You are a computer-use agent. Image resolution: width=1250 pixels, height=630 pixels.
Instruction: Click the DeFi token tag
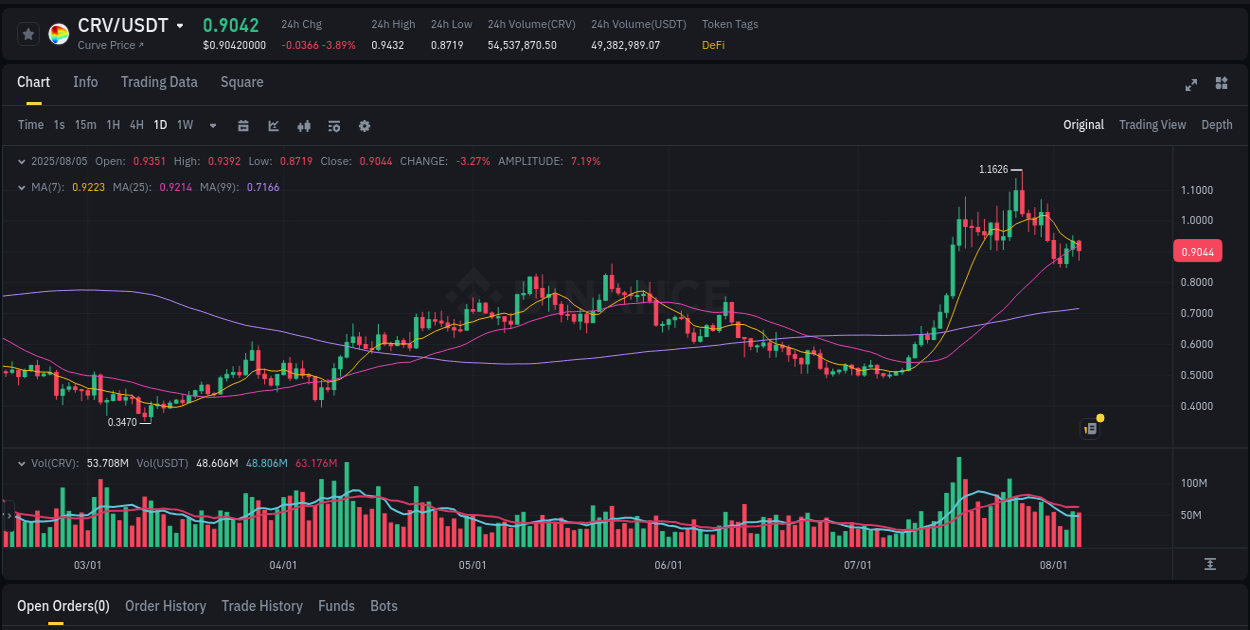coord(713,45)
